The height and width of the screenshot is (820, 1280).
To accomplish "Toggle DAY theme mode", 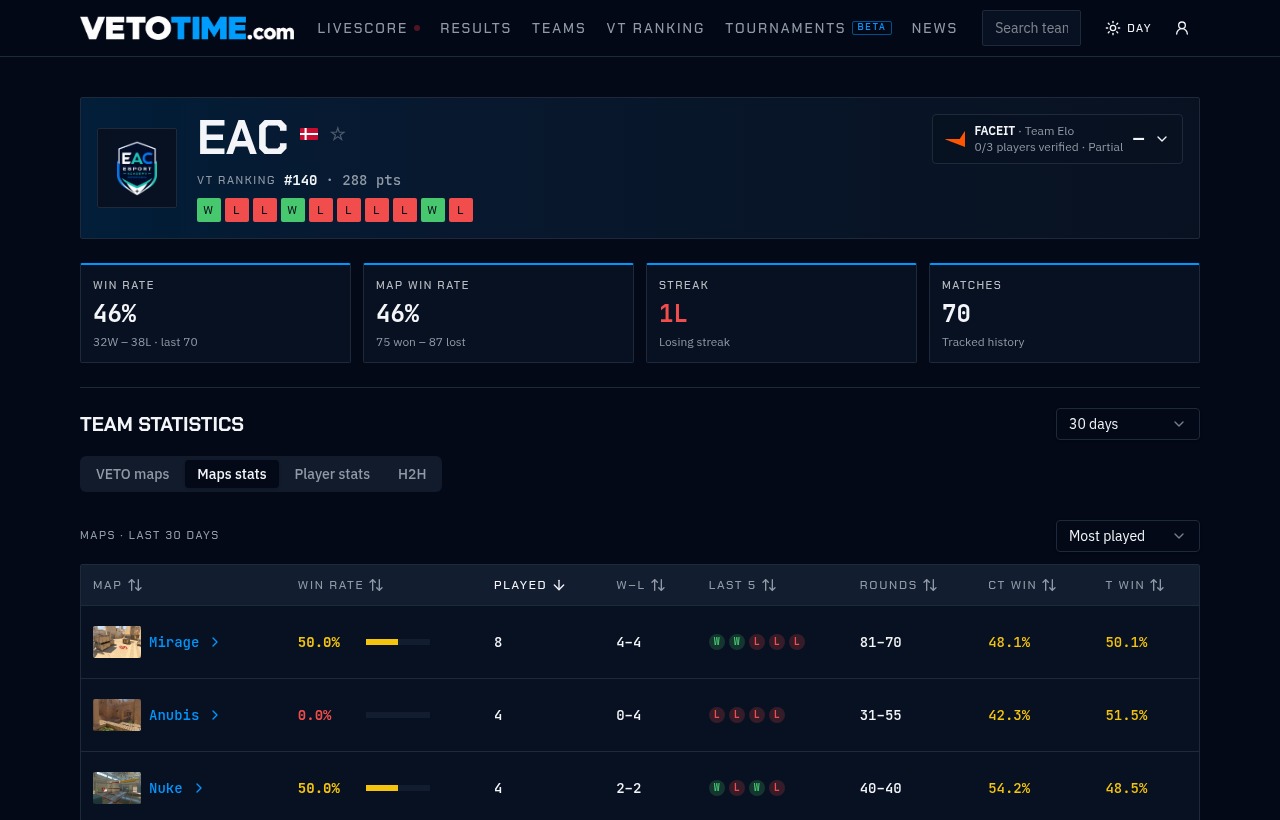I will [x=1128, y=28].
